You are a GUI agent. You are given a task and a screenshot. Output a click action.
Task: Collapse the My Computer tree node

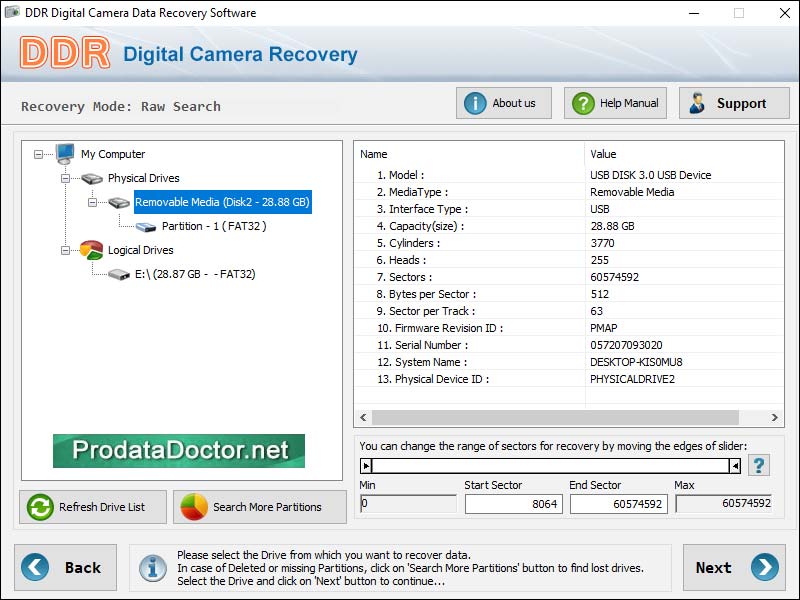coord(37,154)
